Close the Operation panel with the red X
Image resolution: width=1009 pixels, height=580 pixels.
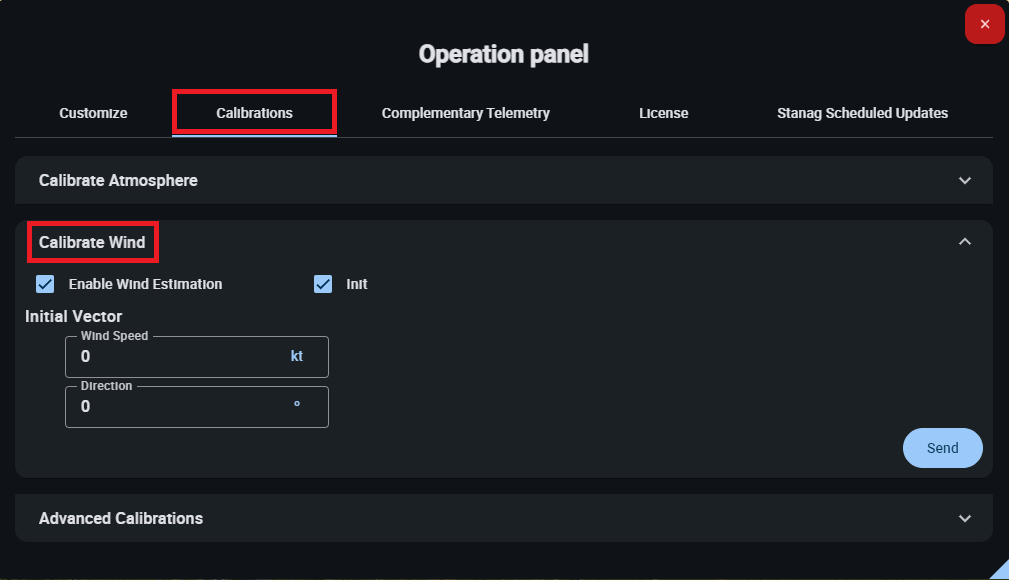[984, 24]
